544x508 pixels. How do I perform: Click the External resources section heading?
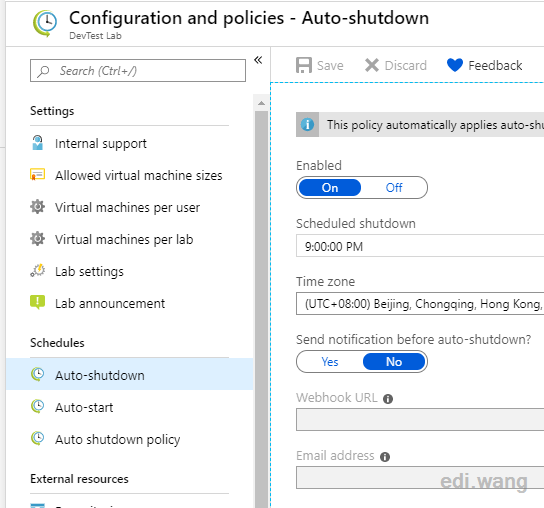coord(79,479)
